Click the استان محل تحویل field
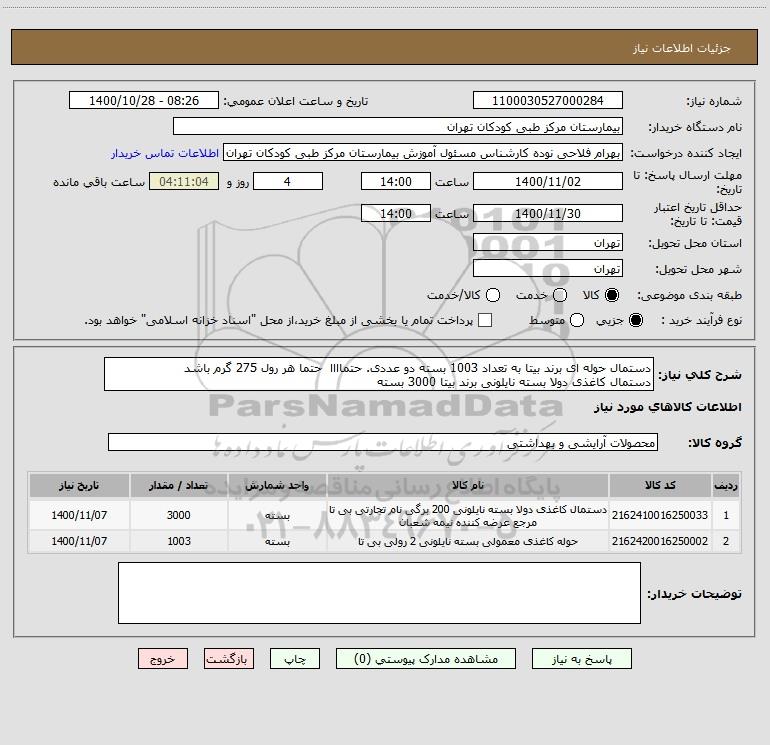Screen dimensions: 770x745 click(x=547, y=243)
